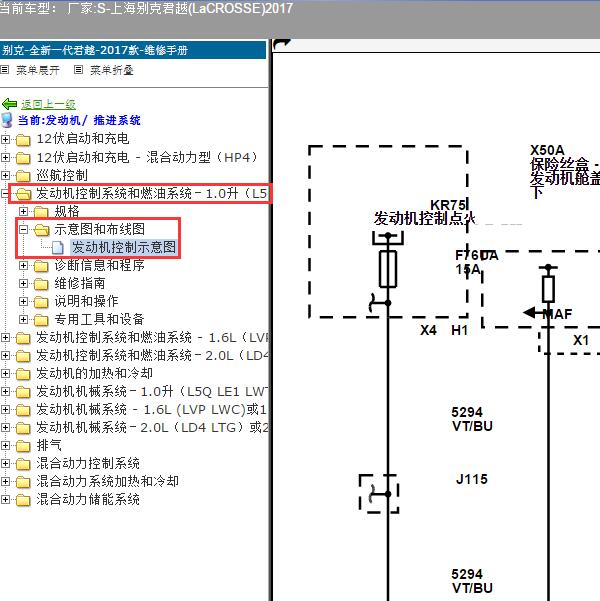Image resolution: width=600 pixels, height=601 pixels.
Task: Expand the 混合动力控制系统 node
Action: coord(5,463)
